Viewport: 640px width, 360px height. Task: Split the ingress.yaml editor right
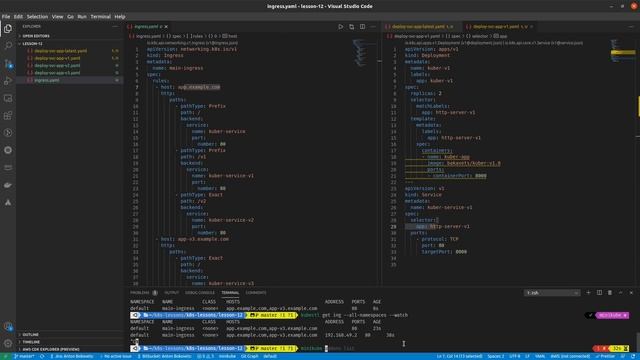pyautogui.click(x=362, y=27)
